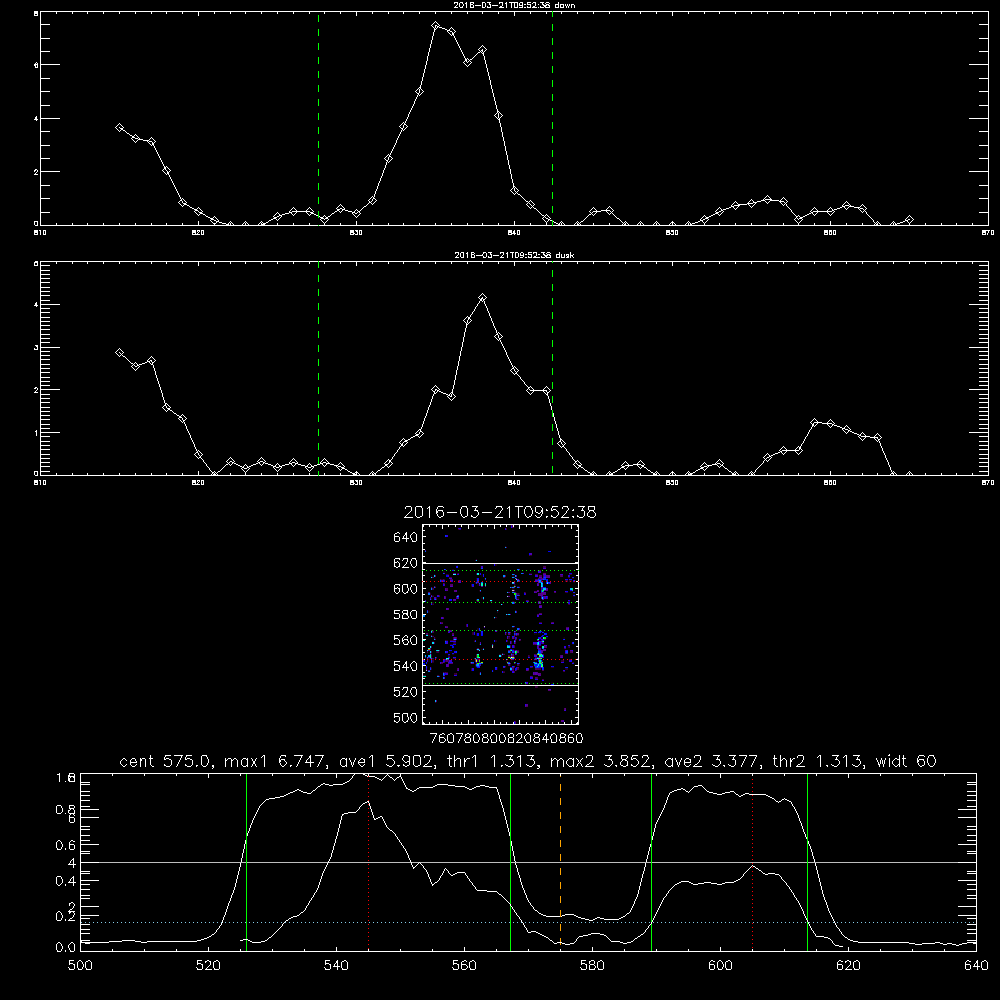
Task: Click the 'cent 575.0' value in the stats header
Action: click(x=167, y=761)
